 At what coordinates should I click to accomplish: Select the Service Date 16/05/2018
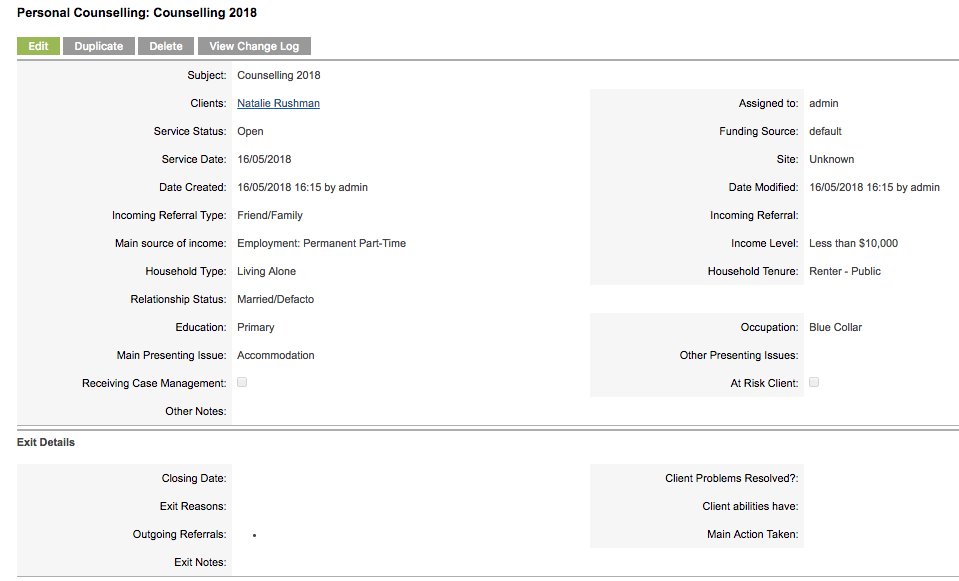coord(264,160)
